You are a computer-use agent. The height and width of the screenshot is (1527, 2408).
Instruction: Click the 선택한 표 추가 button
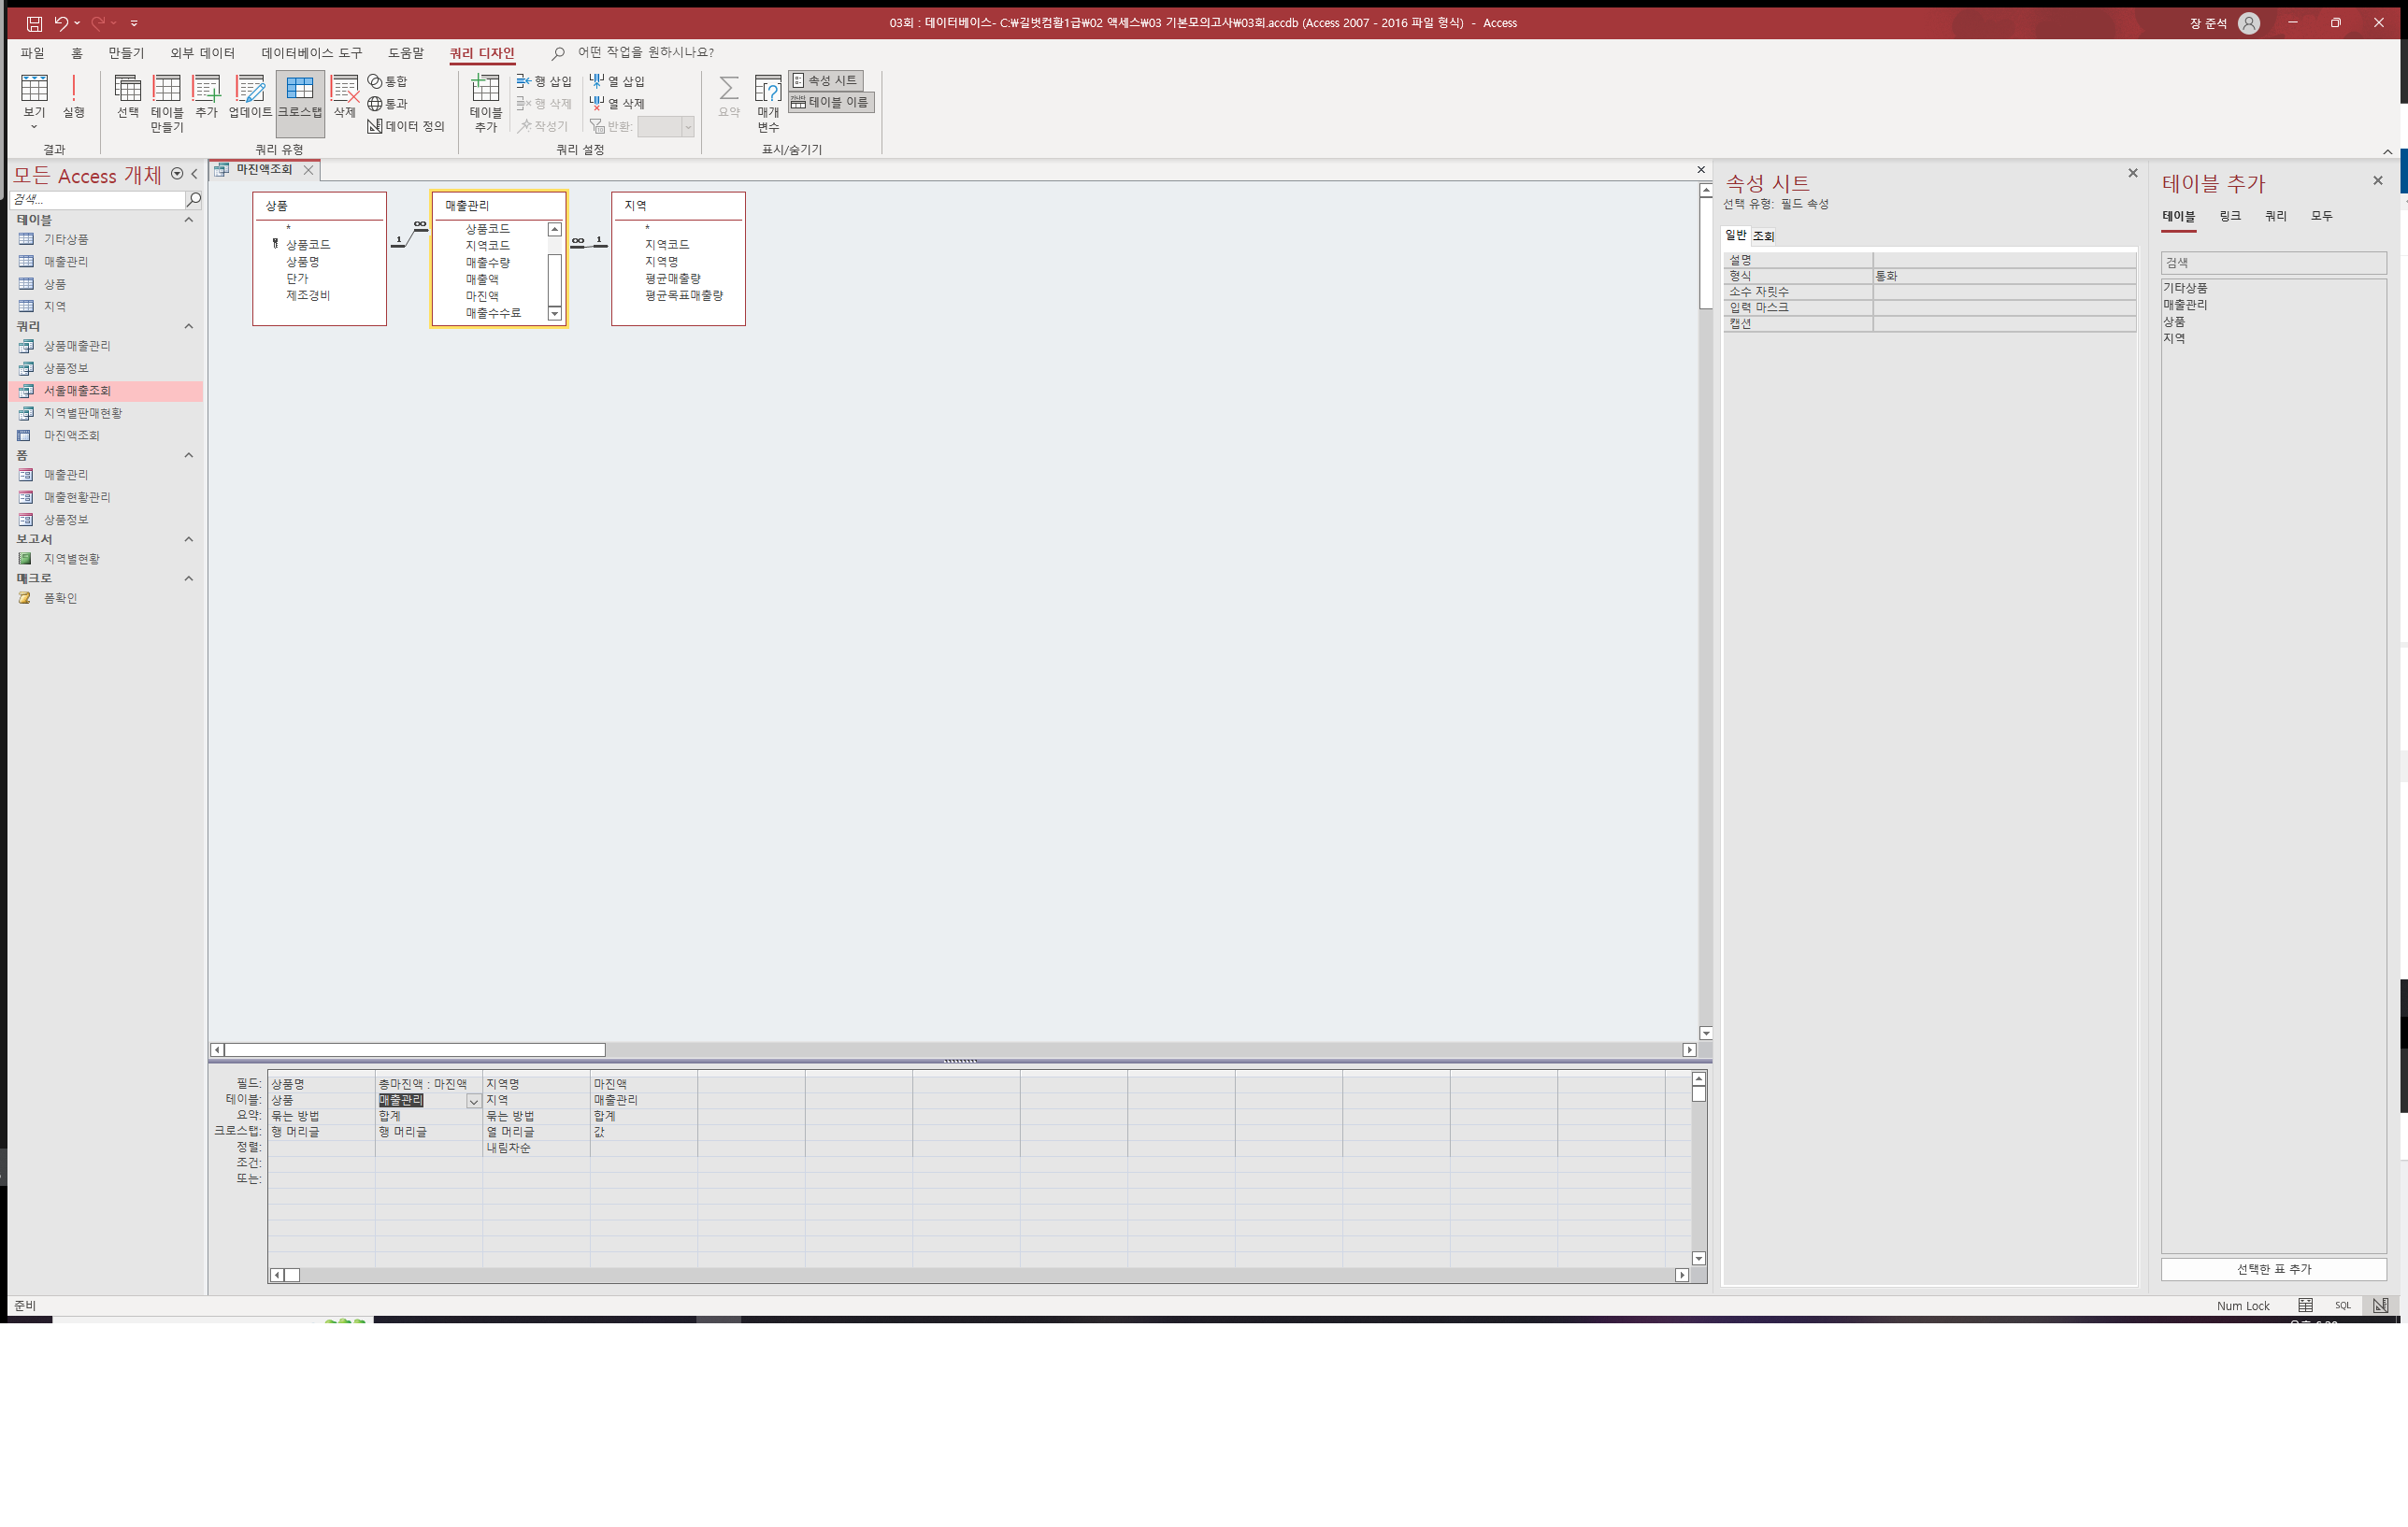(2273, 1268)
